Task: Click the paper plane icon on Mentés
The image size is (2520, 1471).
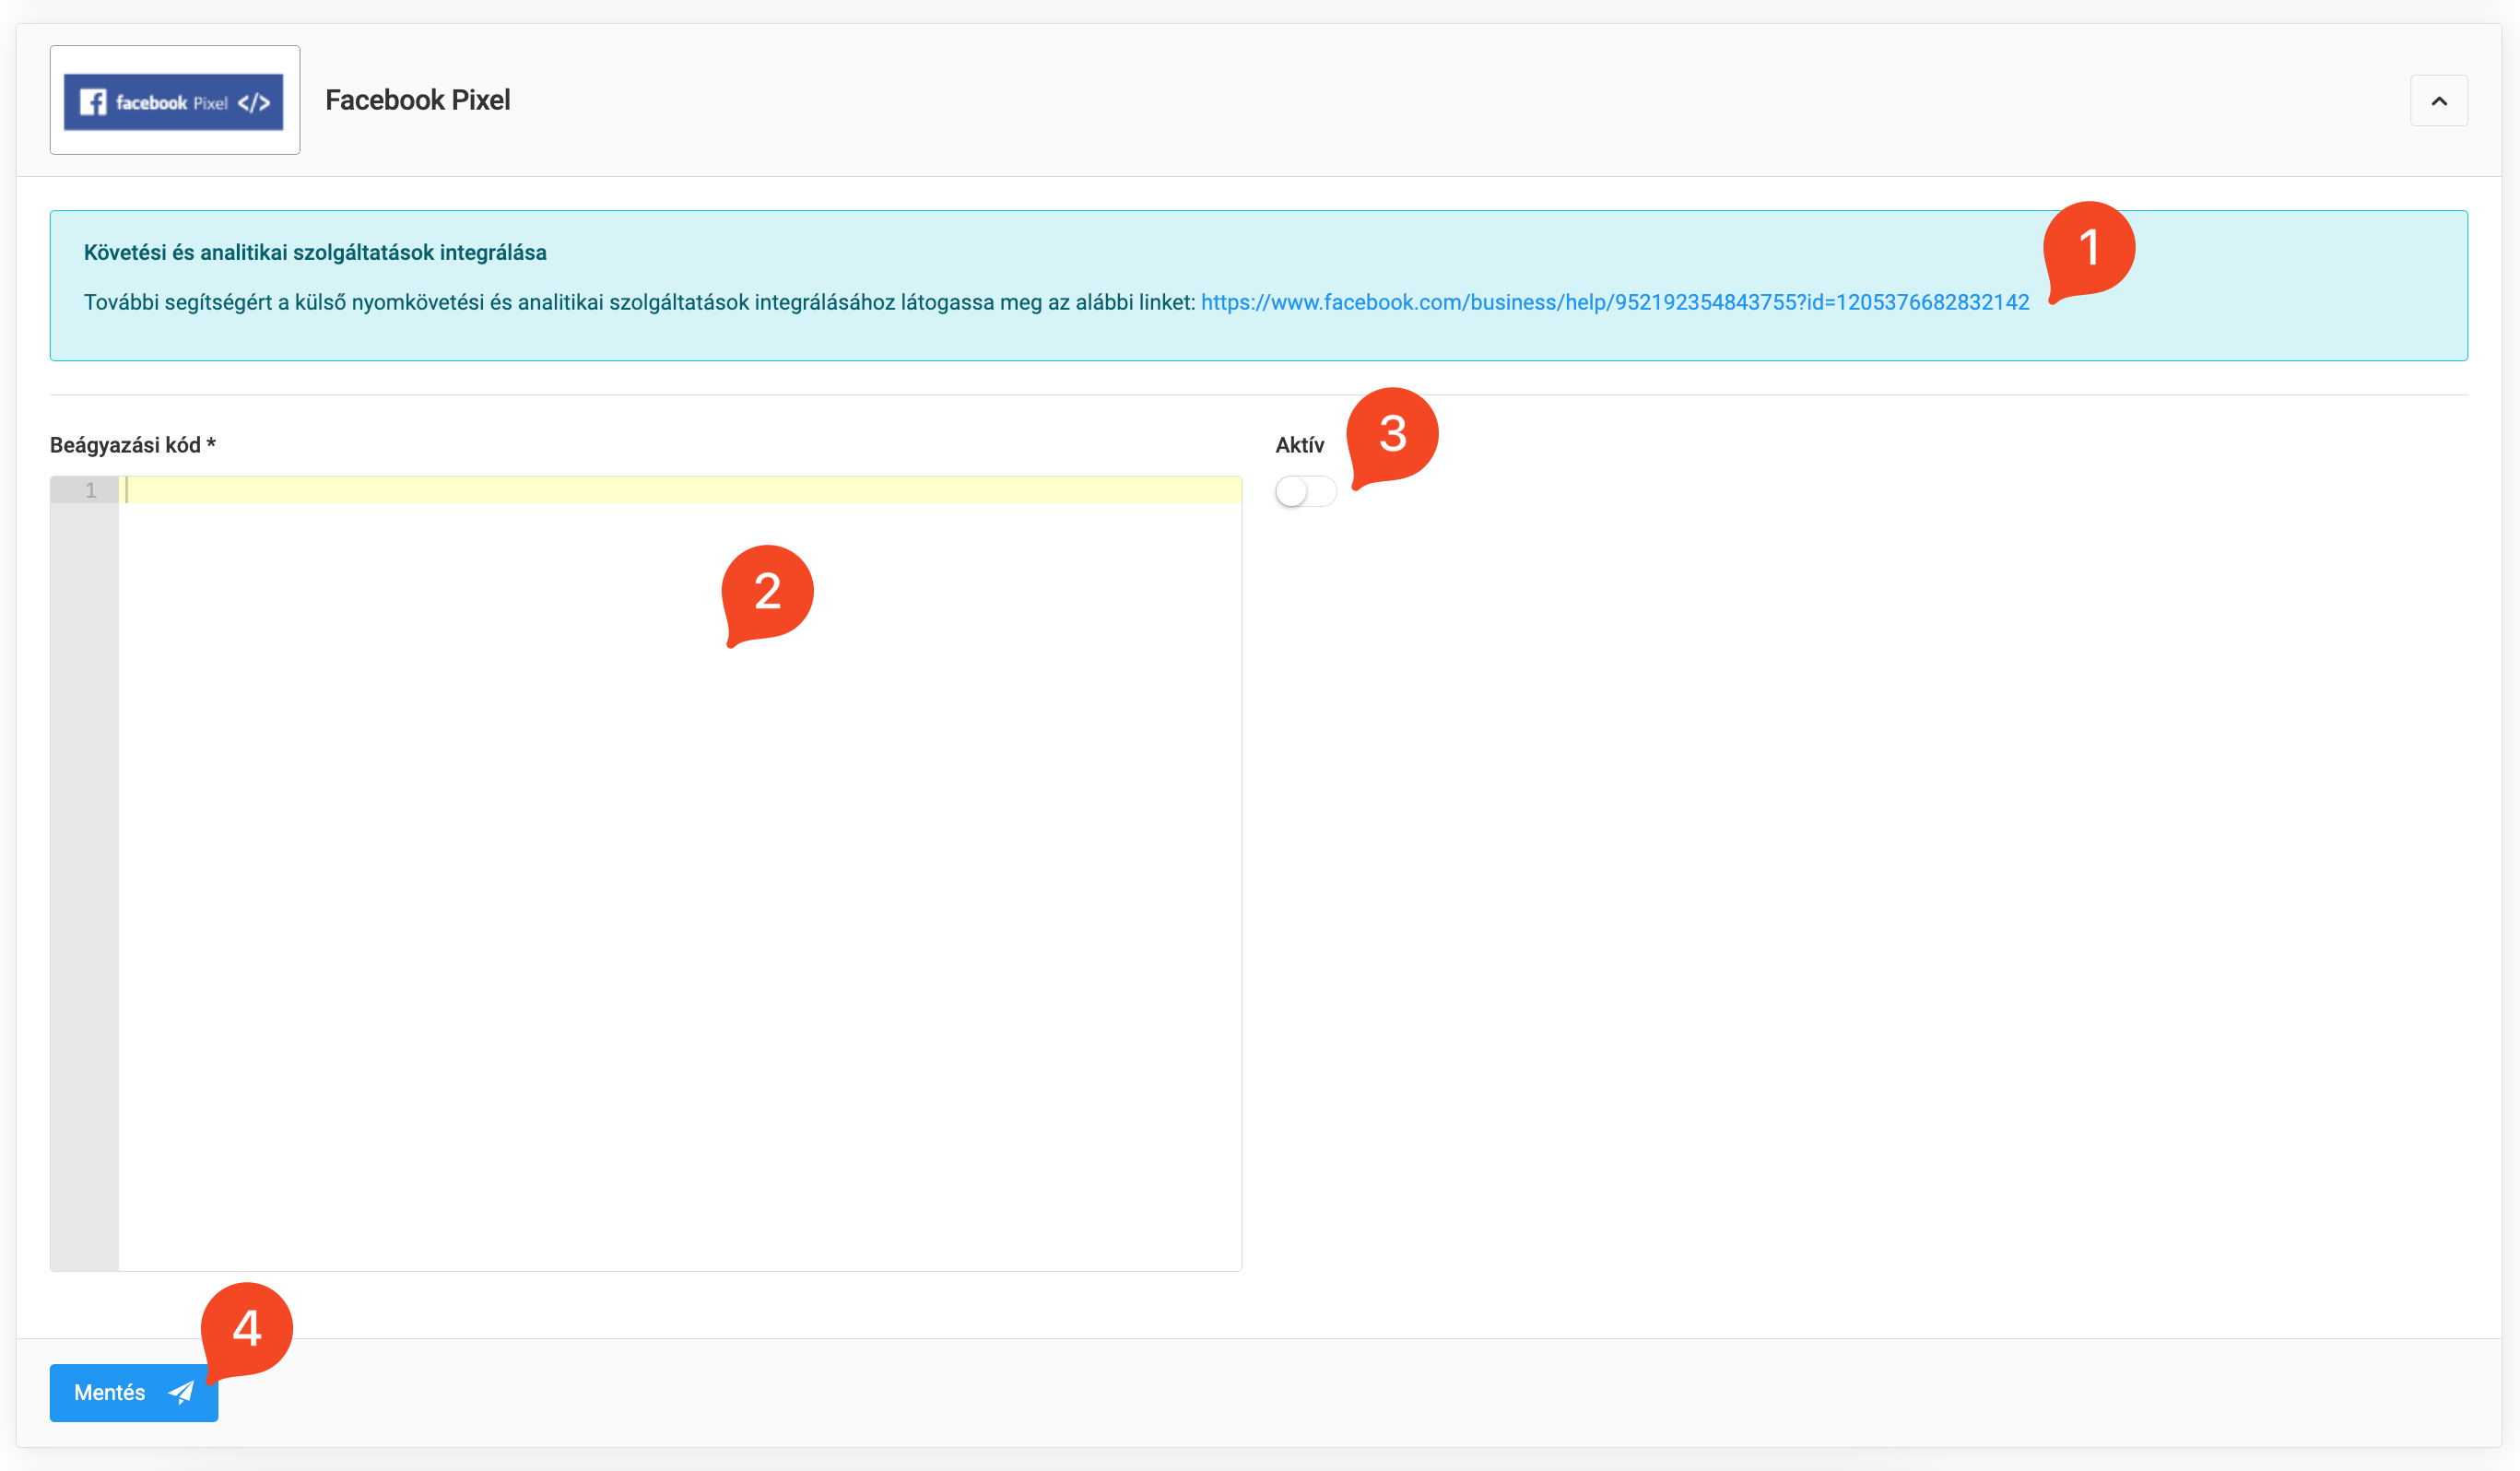Action: [x=182, y=1392]
